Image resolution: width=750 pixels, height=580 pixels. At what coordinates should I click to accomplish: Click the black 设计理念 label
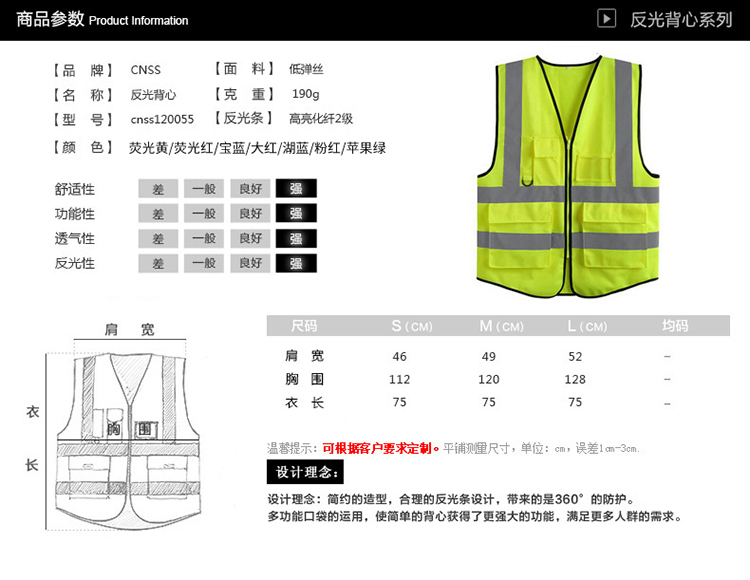(x=305, y=472)
